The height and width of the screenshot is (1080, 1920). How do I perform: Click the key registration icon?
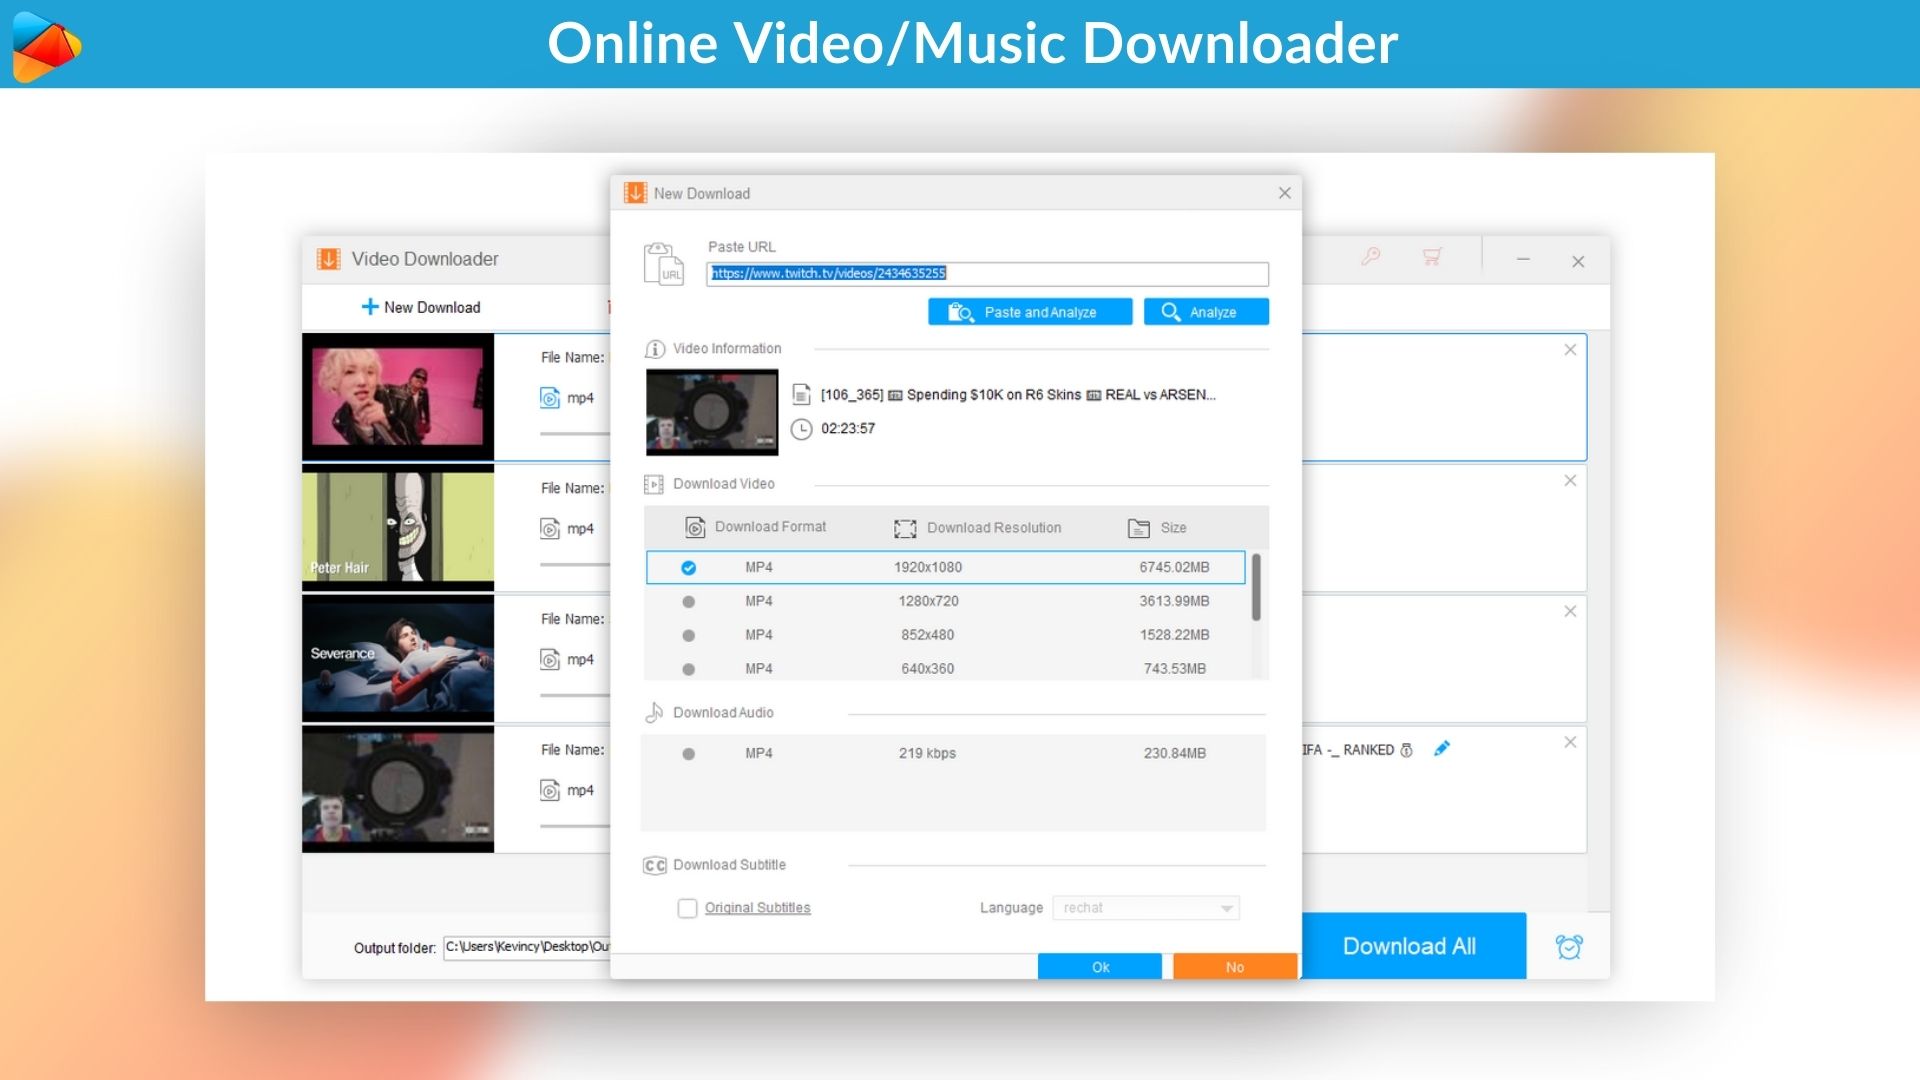point(1371,257)
